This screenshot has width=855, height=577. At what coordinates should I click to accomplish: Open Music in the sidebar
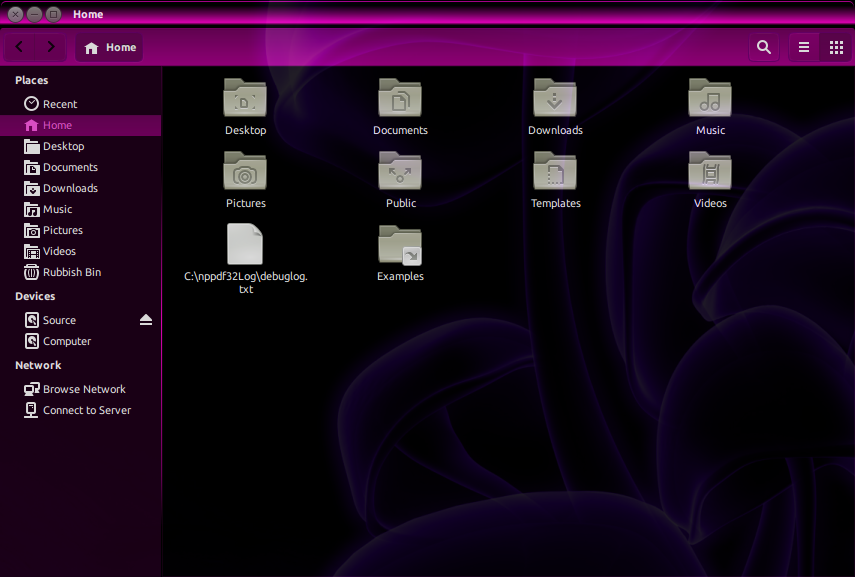point(81,209)
